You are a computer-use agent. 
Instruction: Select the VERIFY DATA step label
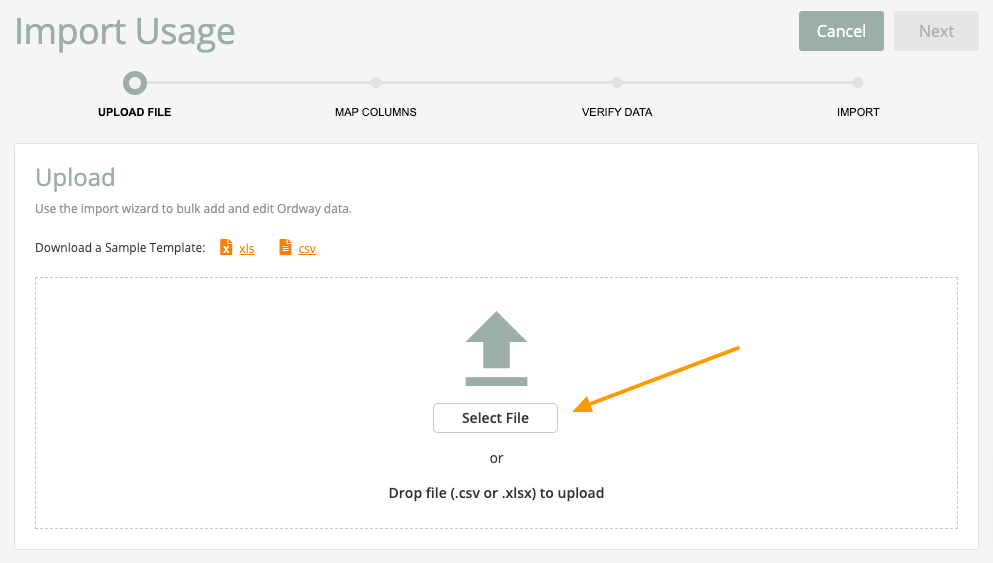click(617, 112)
